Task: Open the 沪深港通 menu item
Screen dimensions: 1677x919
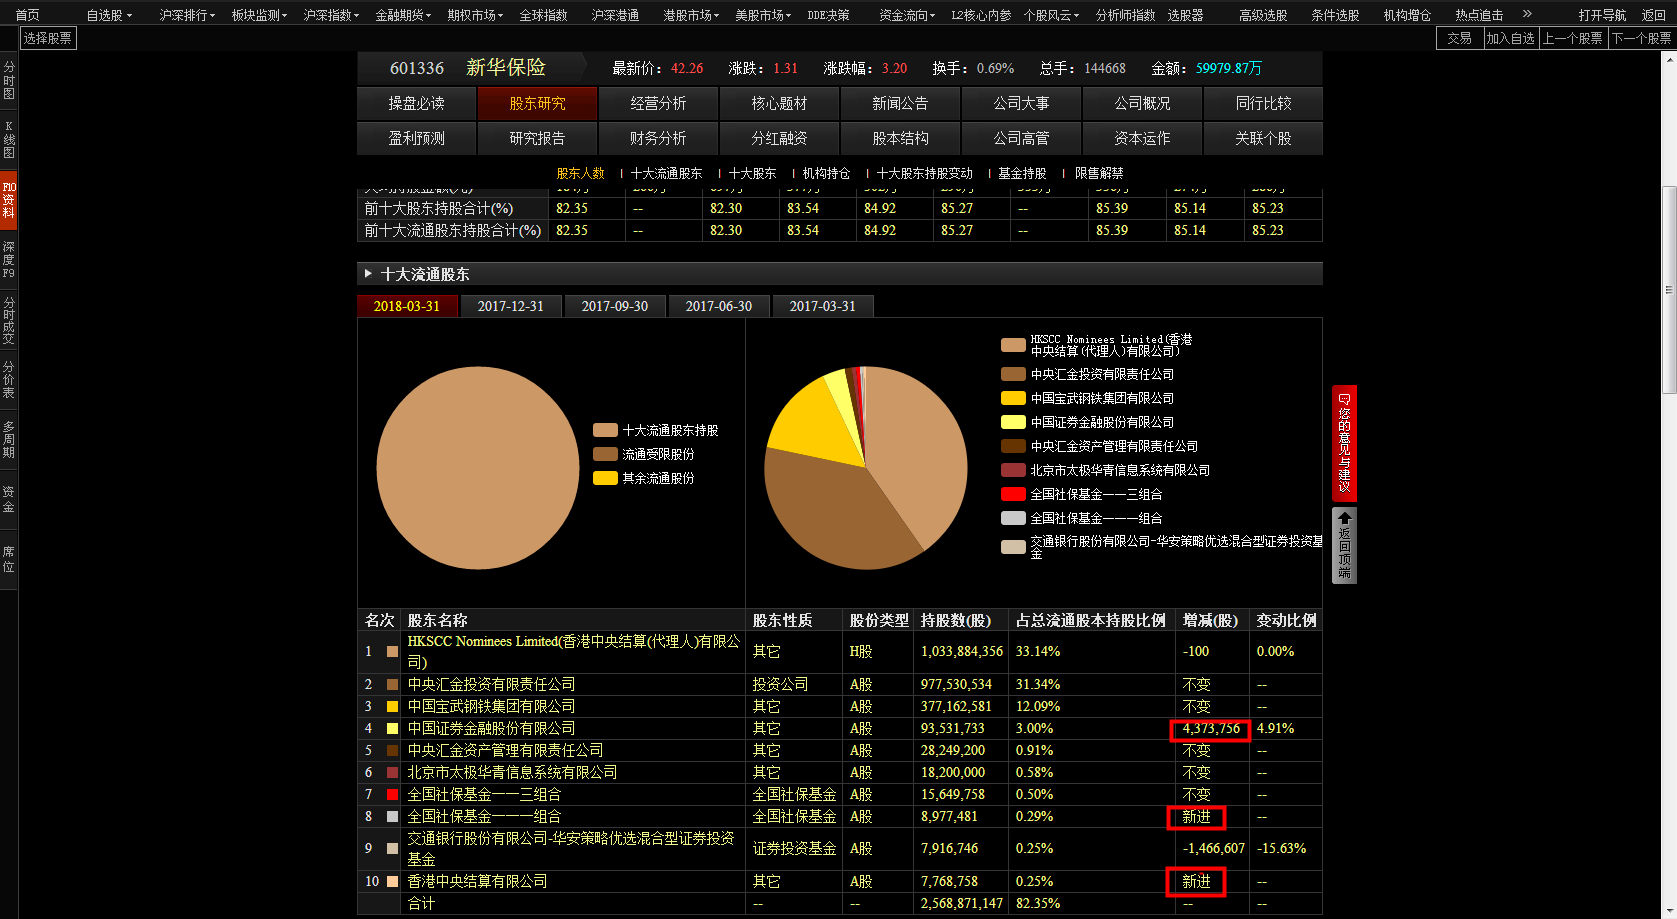Action: pos(615,15)
